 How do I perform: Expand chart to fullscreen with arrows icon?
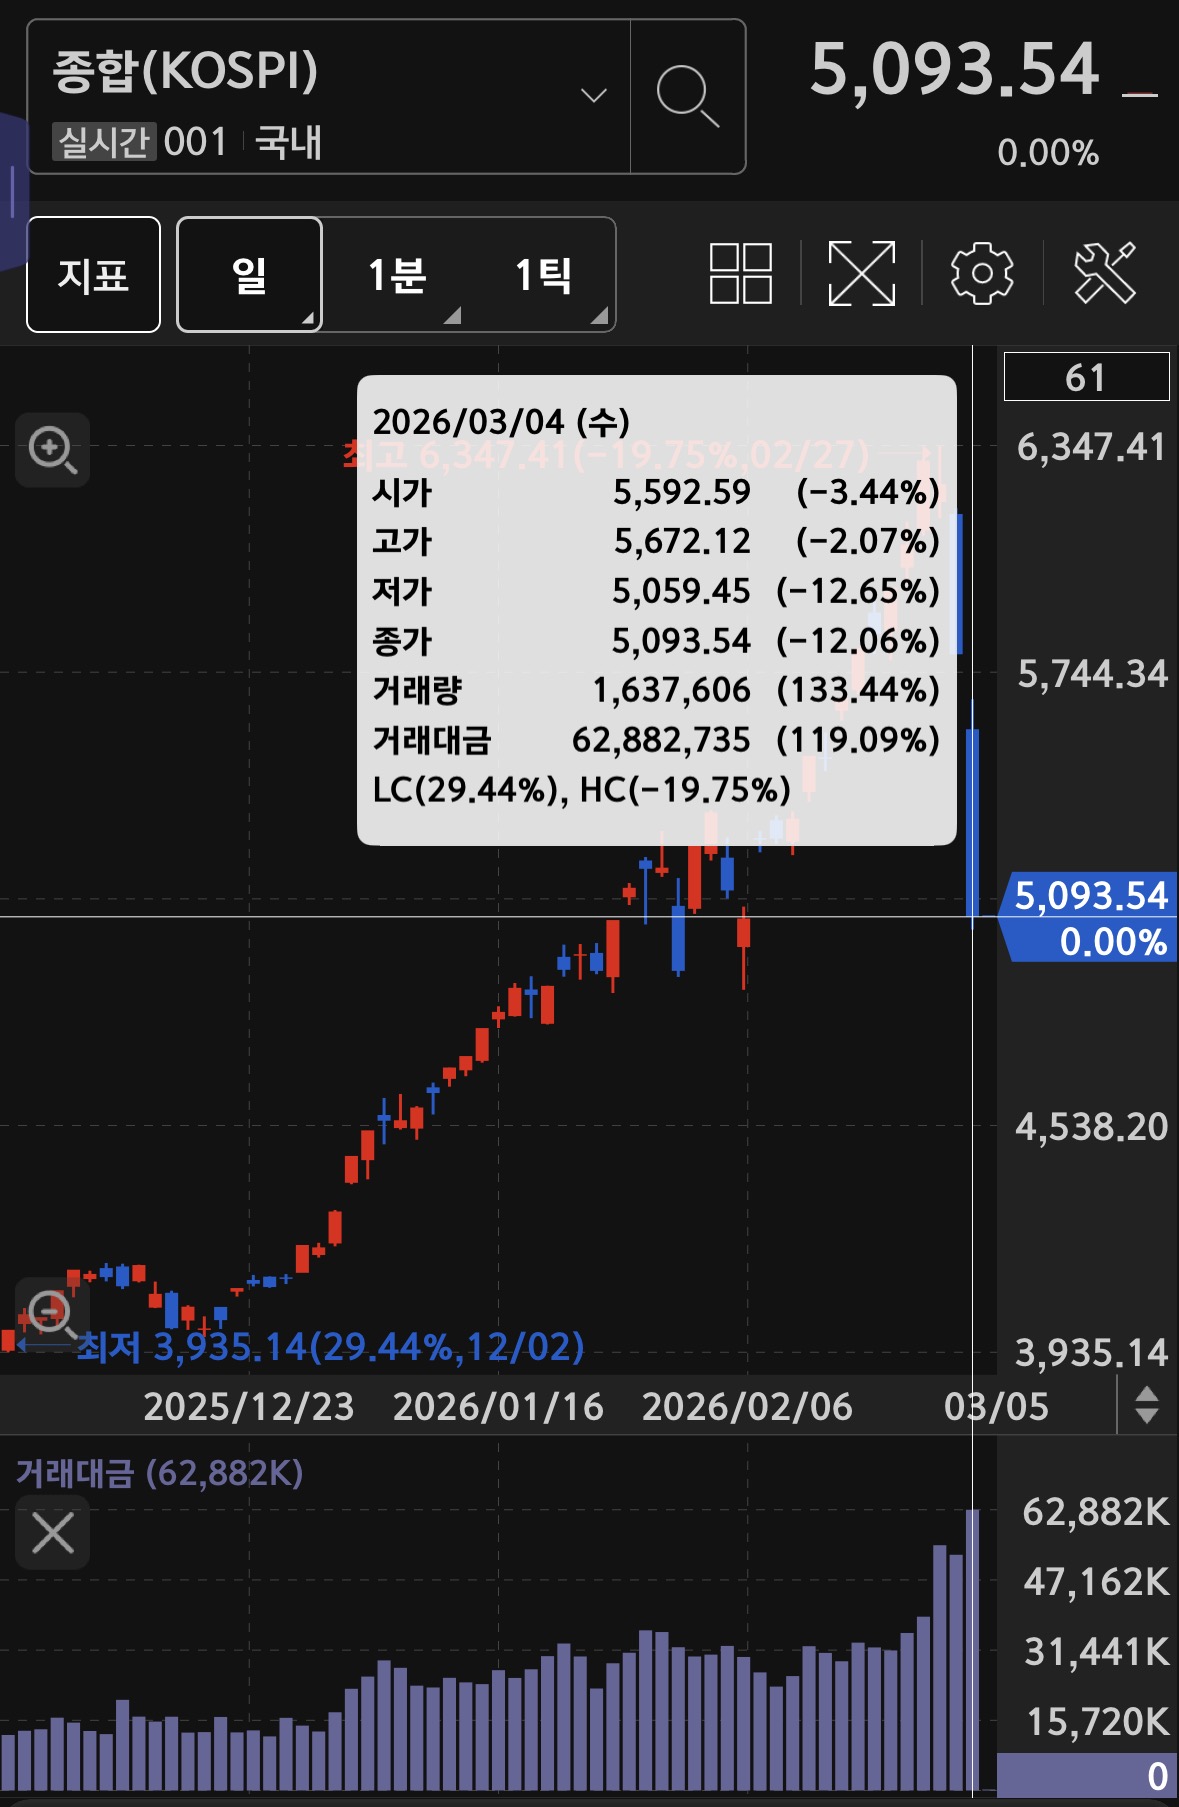(861, 273)
